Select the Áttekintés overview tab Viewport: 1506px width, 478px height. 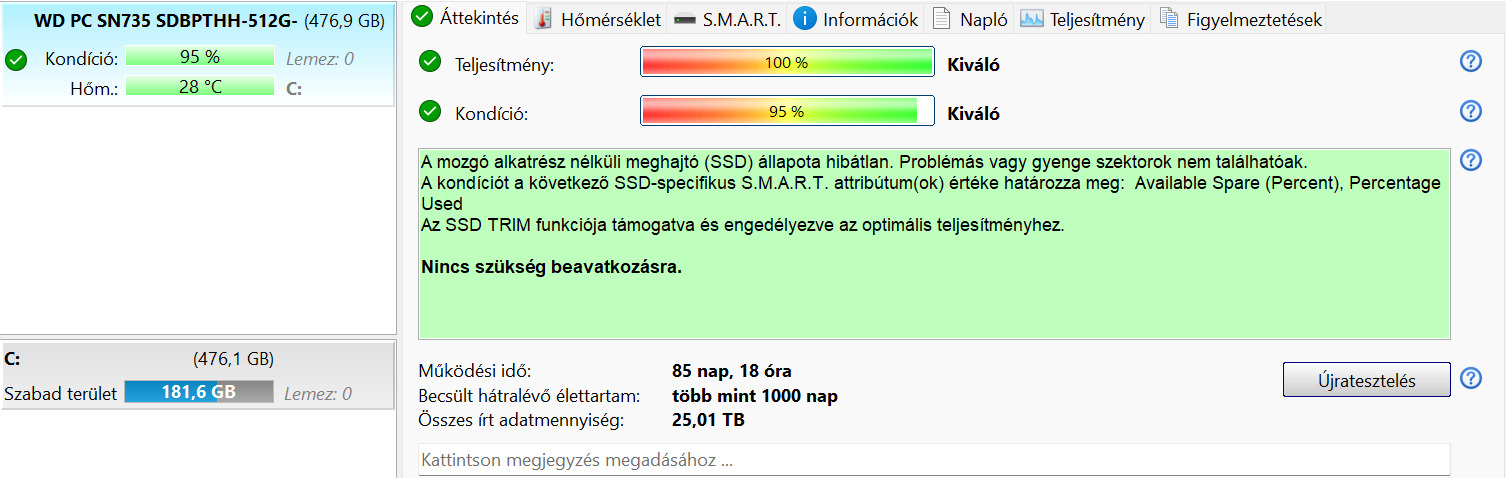pyautogui.click(x=466, y=17)
